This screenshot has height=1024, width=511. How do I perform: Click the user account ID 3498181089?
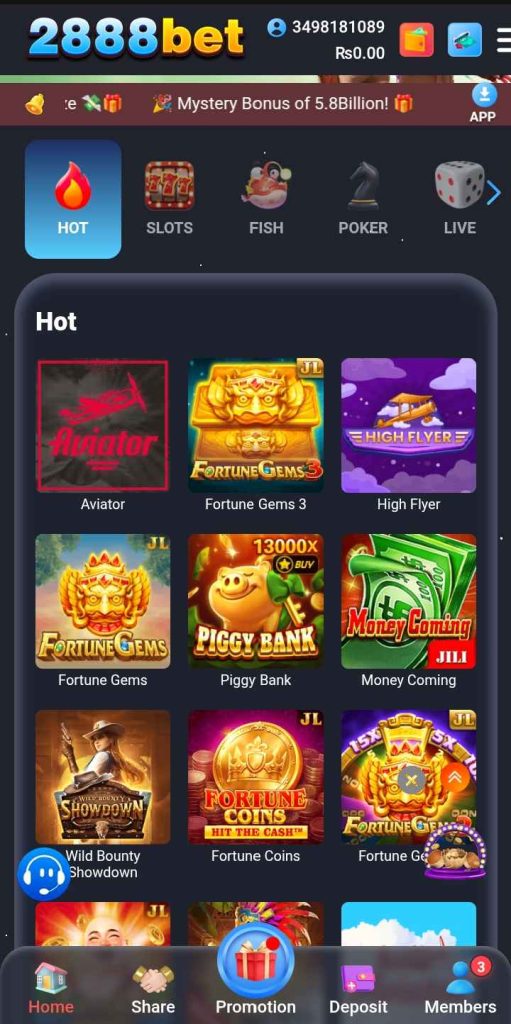click(338, 27)
